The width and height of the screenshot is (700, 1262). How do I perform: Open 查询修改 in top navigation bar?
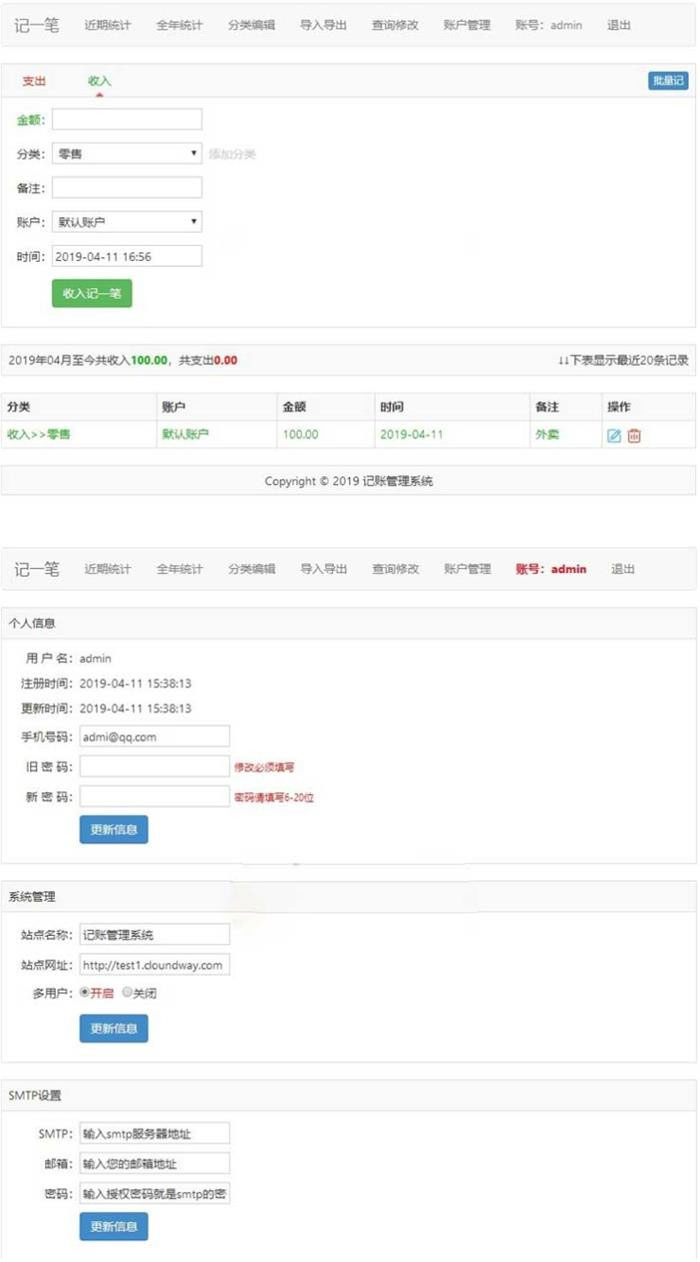point(395,24)
